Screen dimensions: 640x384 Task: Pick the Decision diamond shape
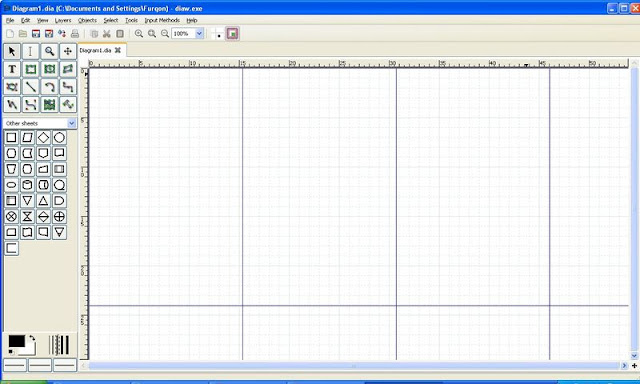click(x=43, y=138)
